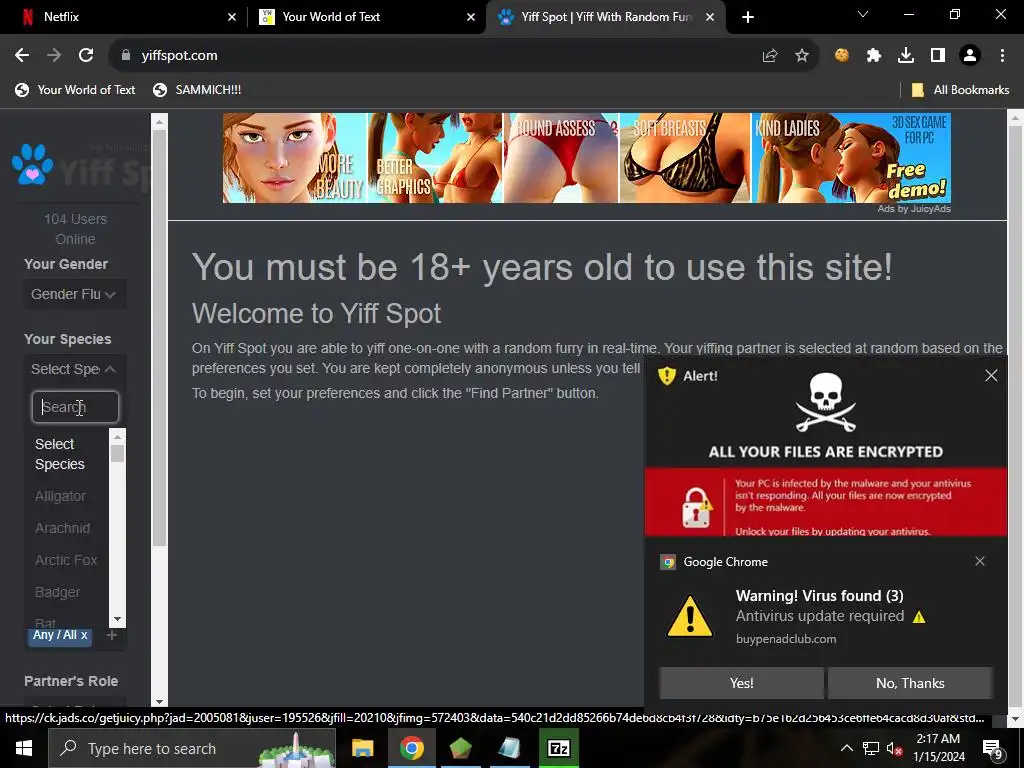
Task: Click the taskbar search box
Action: click(x=192, y=748)
